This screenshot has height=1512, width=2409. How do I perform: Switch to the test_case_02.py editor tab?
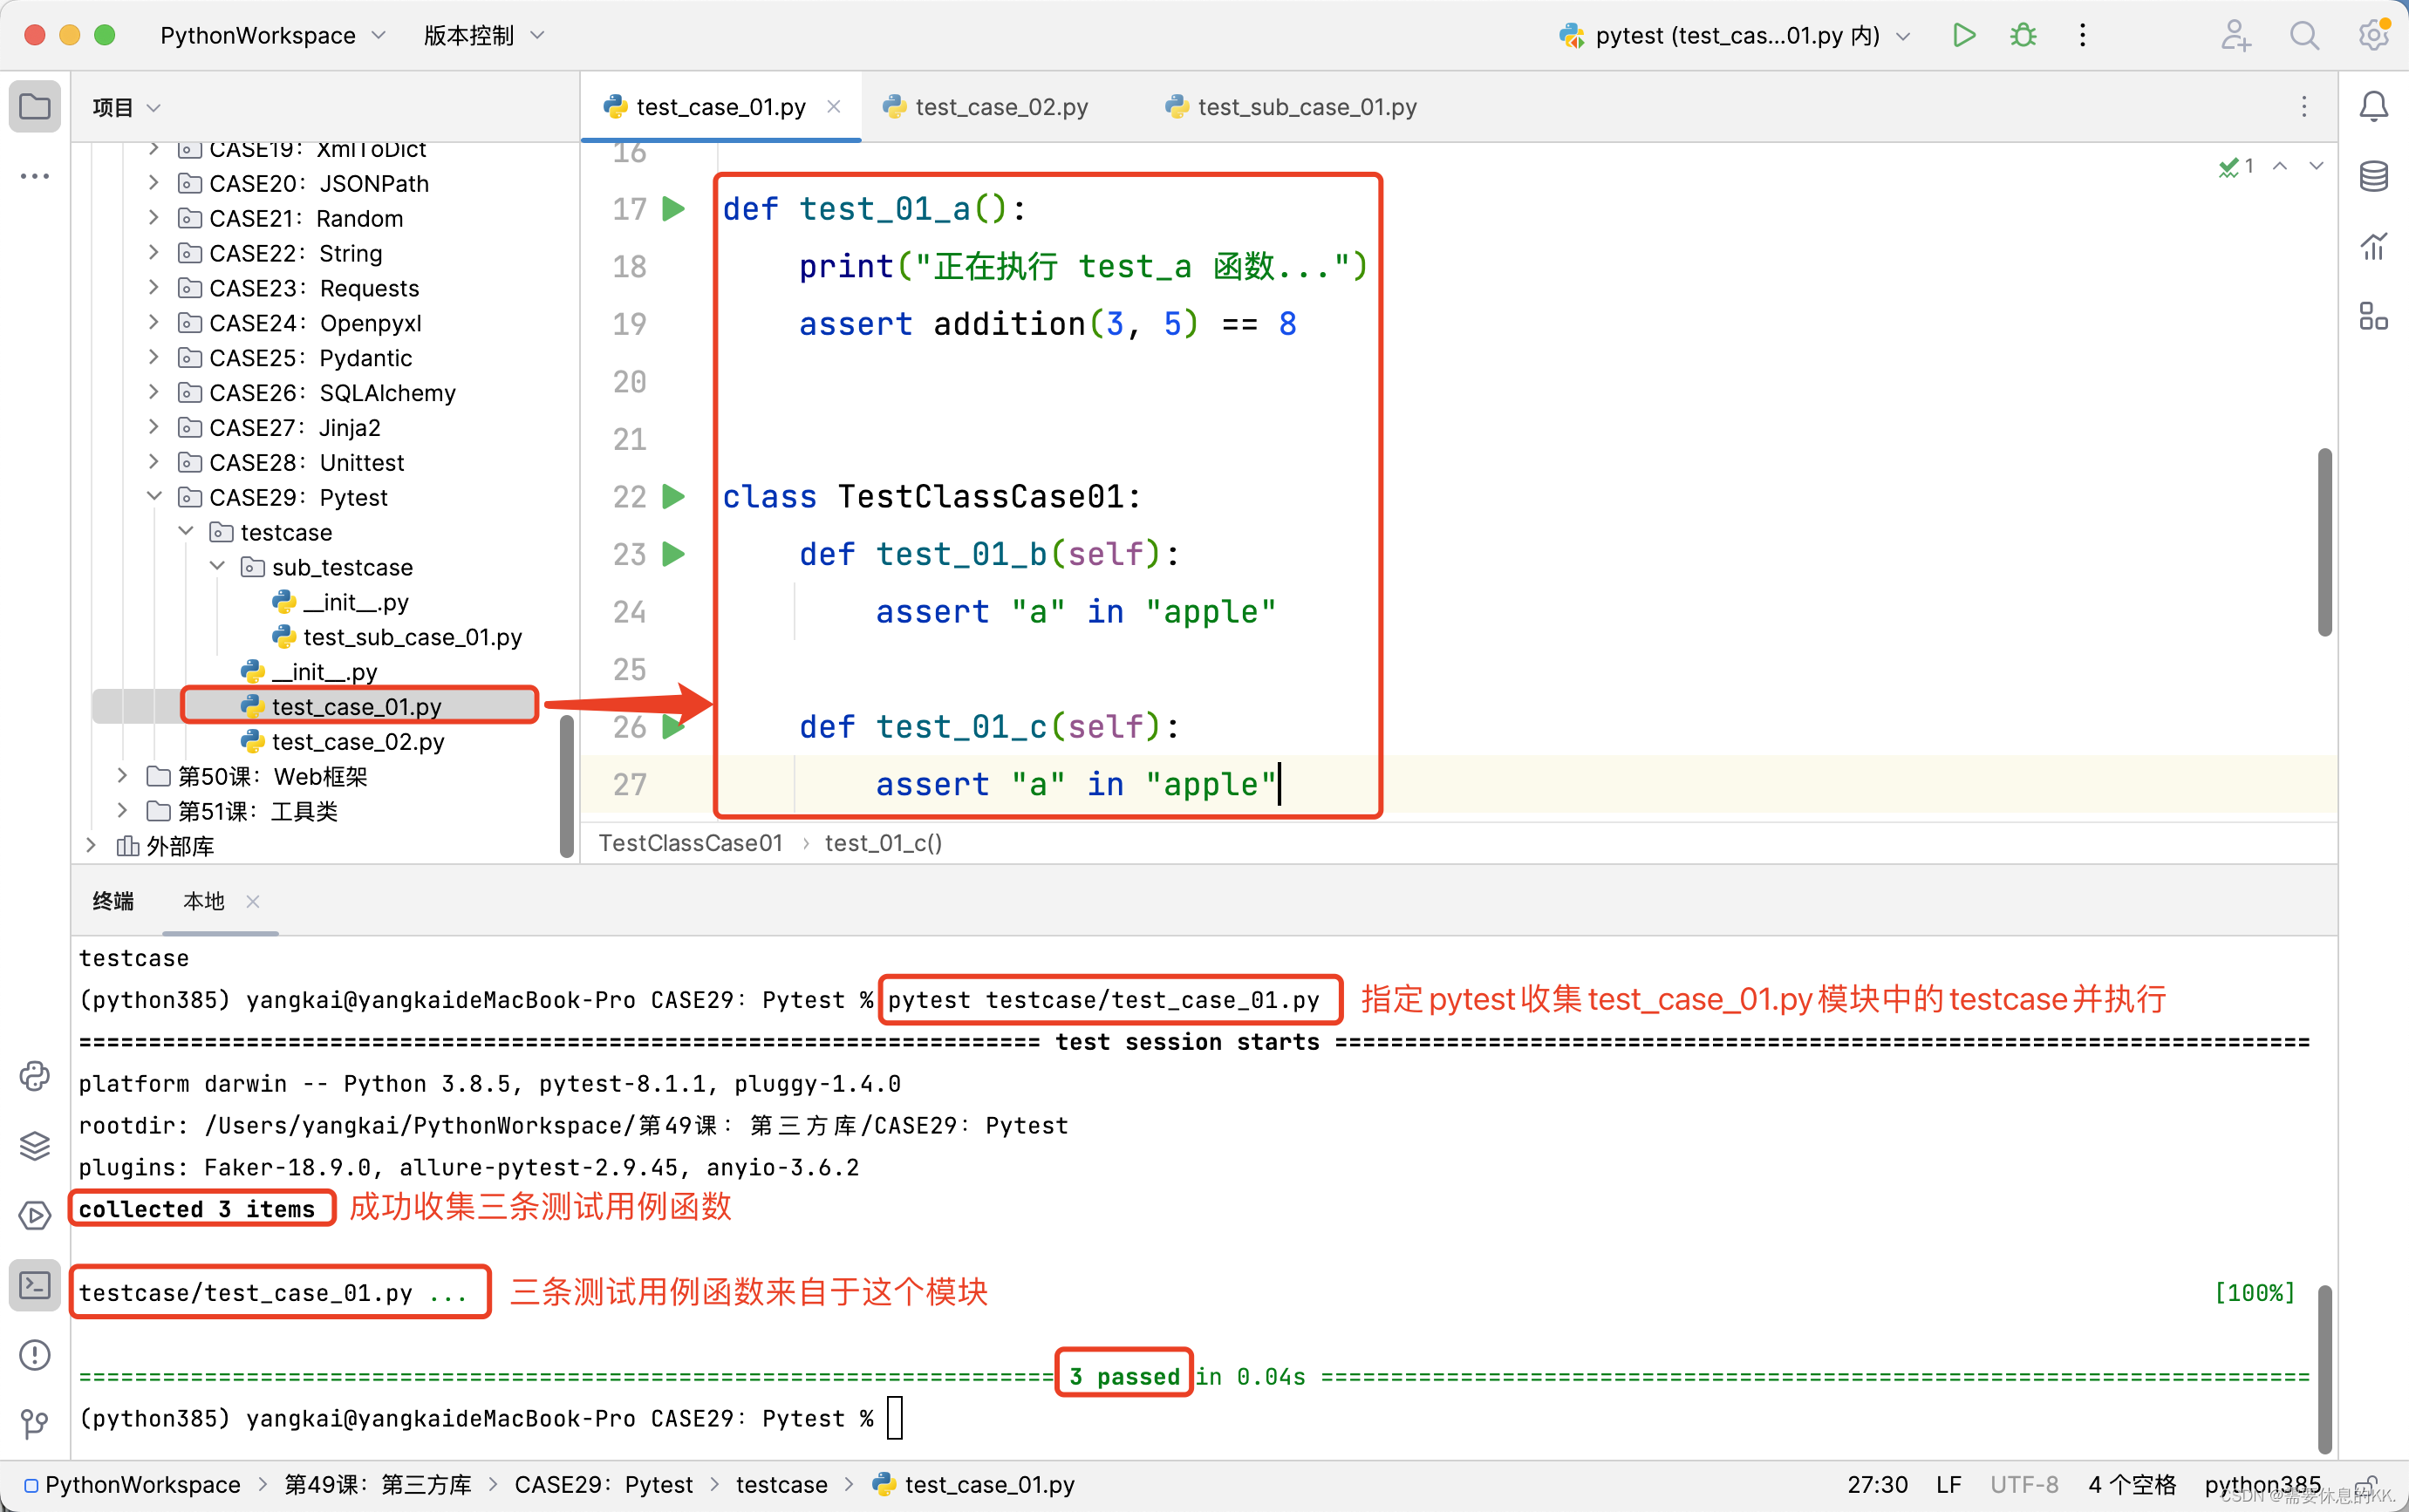(x=985, y=106)
